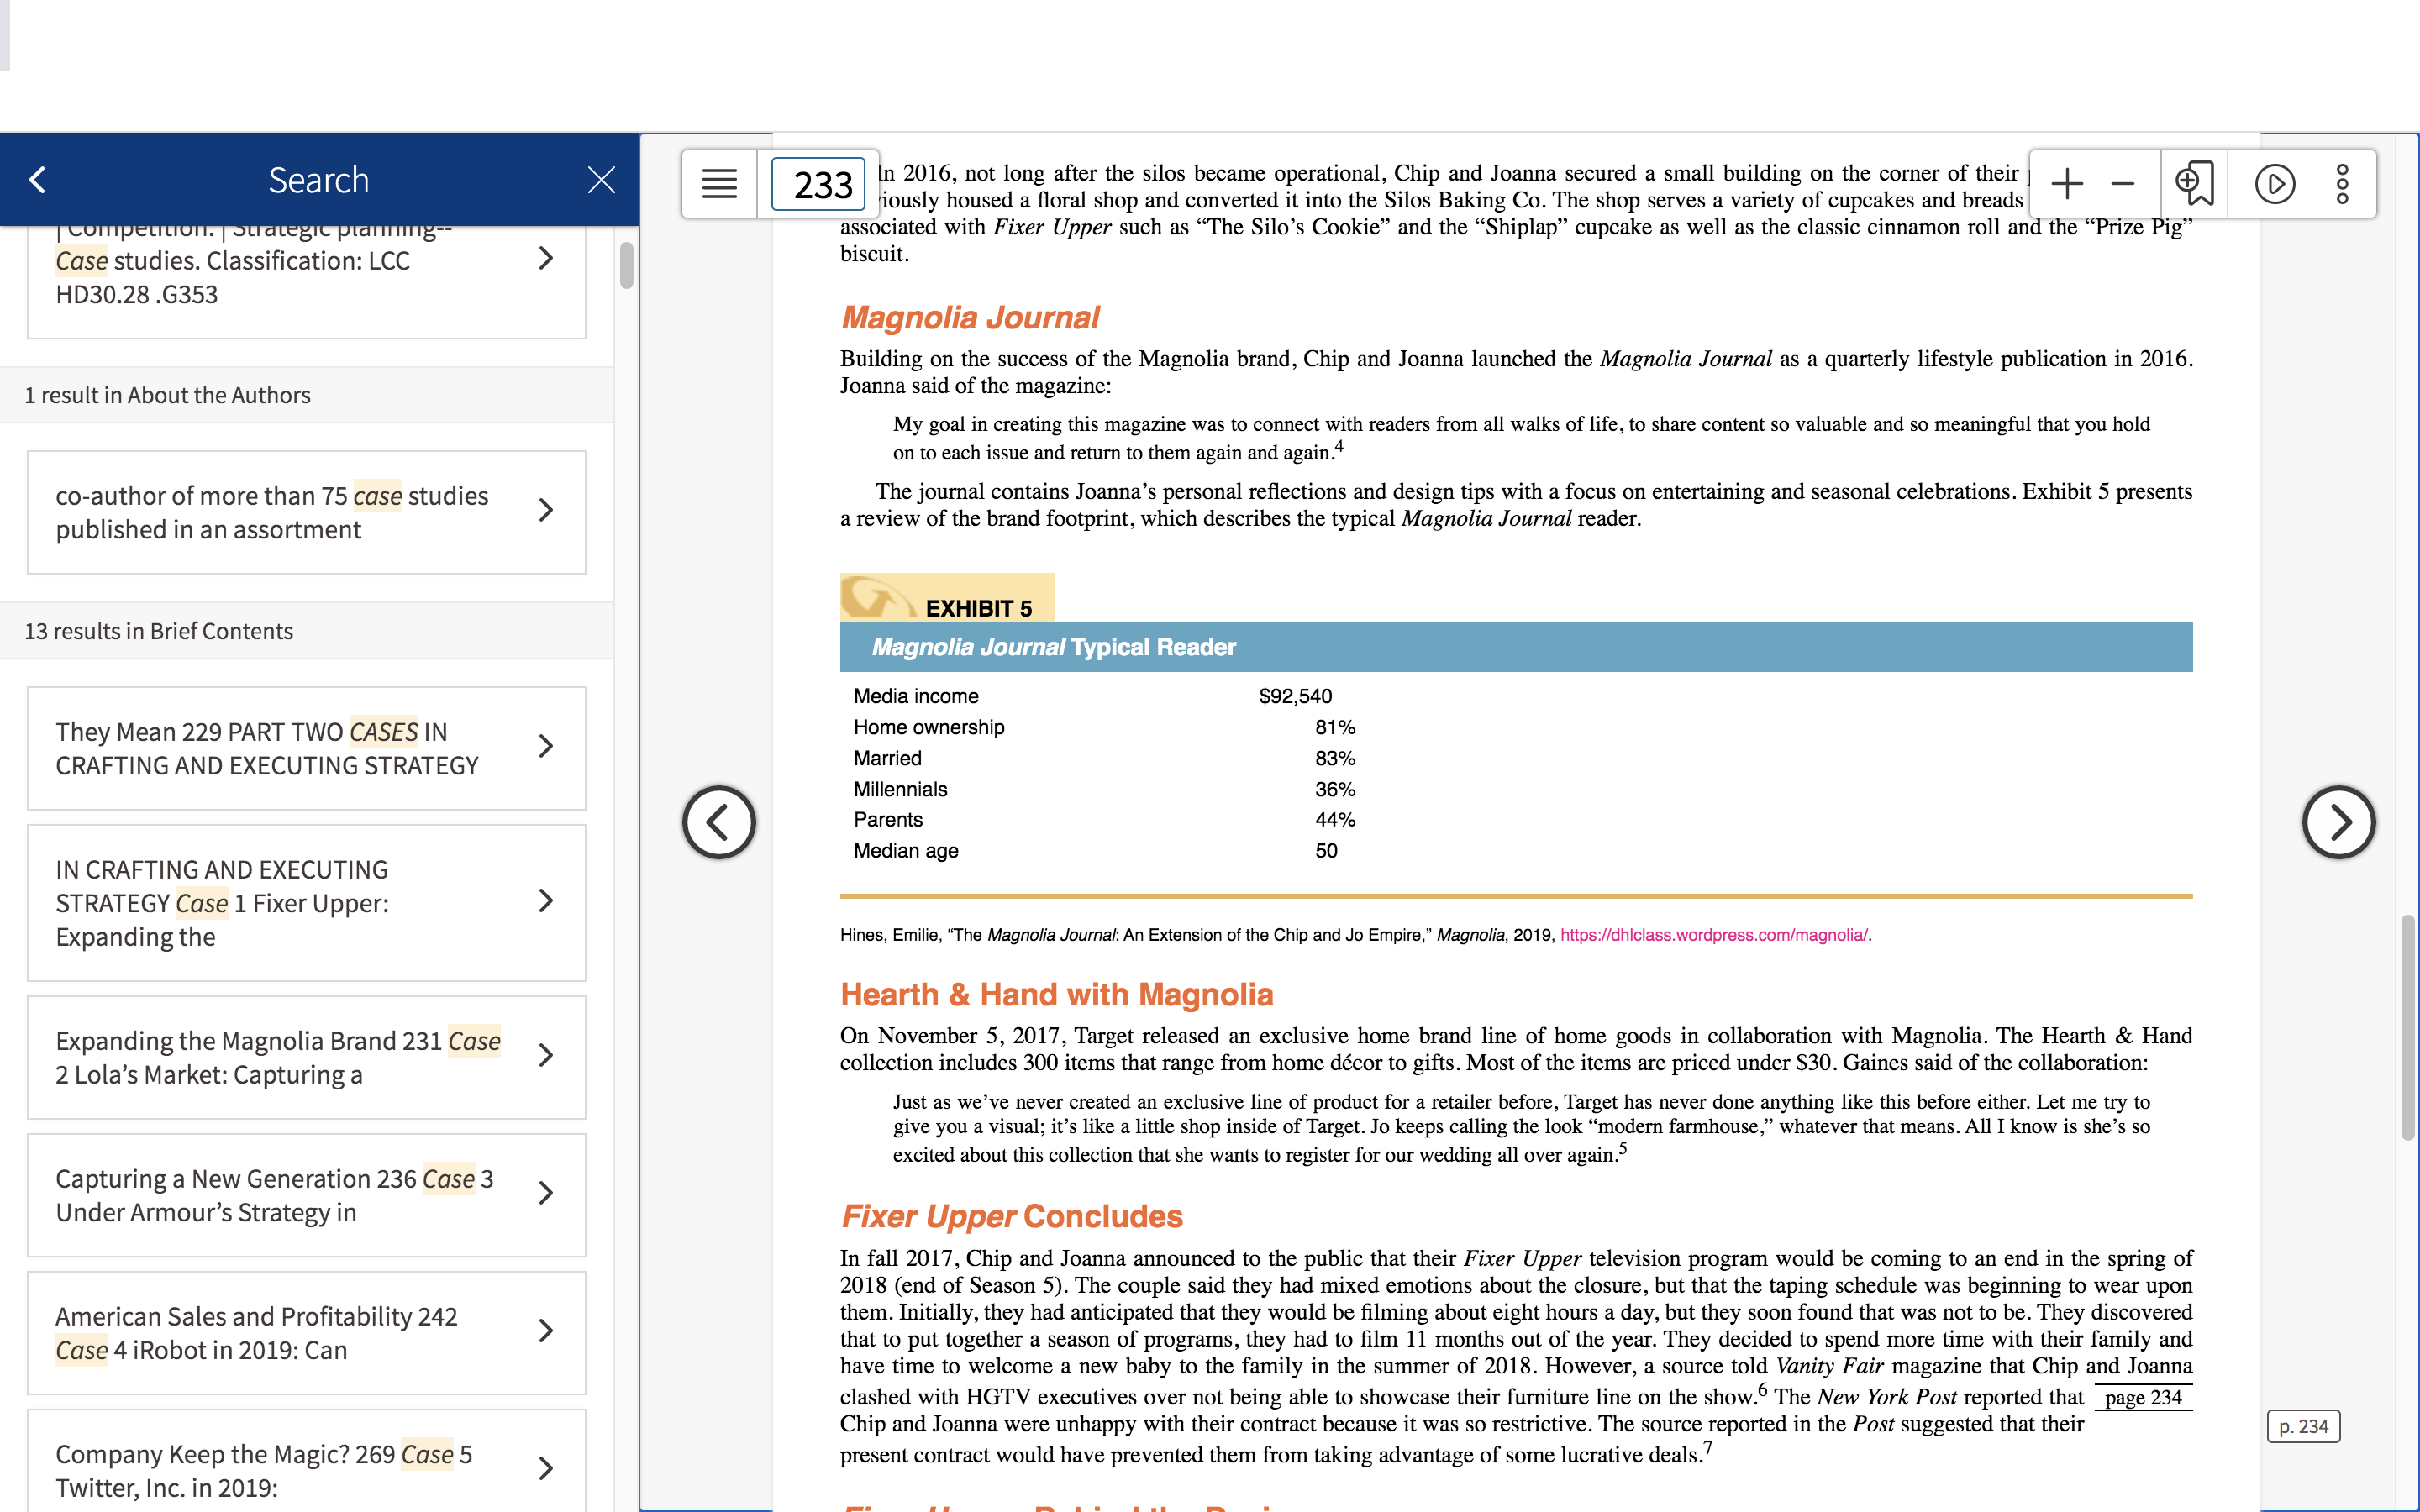Click the 'EXHIBIT 5' label
The height and width of the screenshot is (1512, 2420).
(978, 608)
